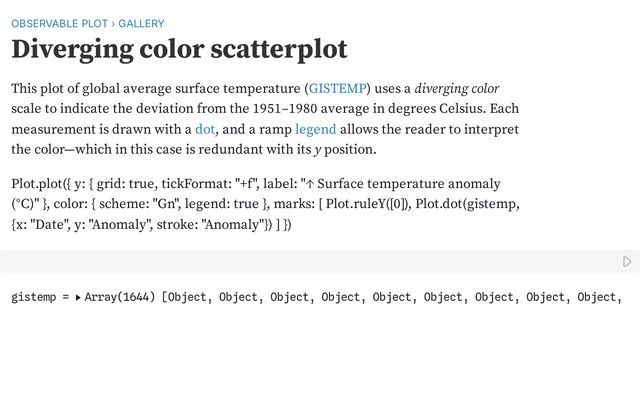
Task: Open the dot mark documentation link
Action: point(205,129)
